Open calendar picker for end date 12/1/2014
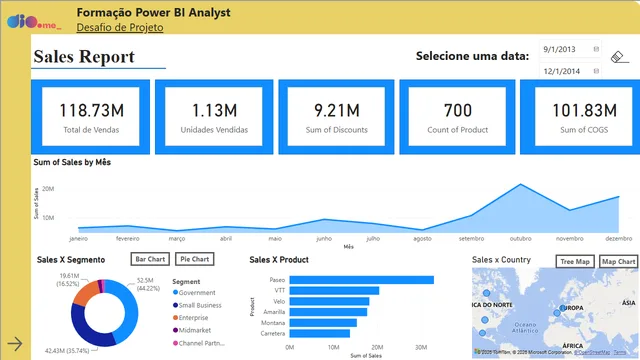The height and width of the screenshot is (360, 640). tap(596, 71)
